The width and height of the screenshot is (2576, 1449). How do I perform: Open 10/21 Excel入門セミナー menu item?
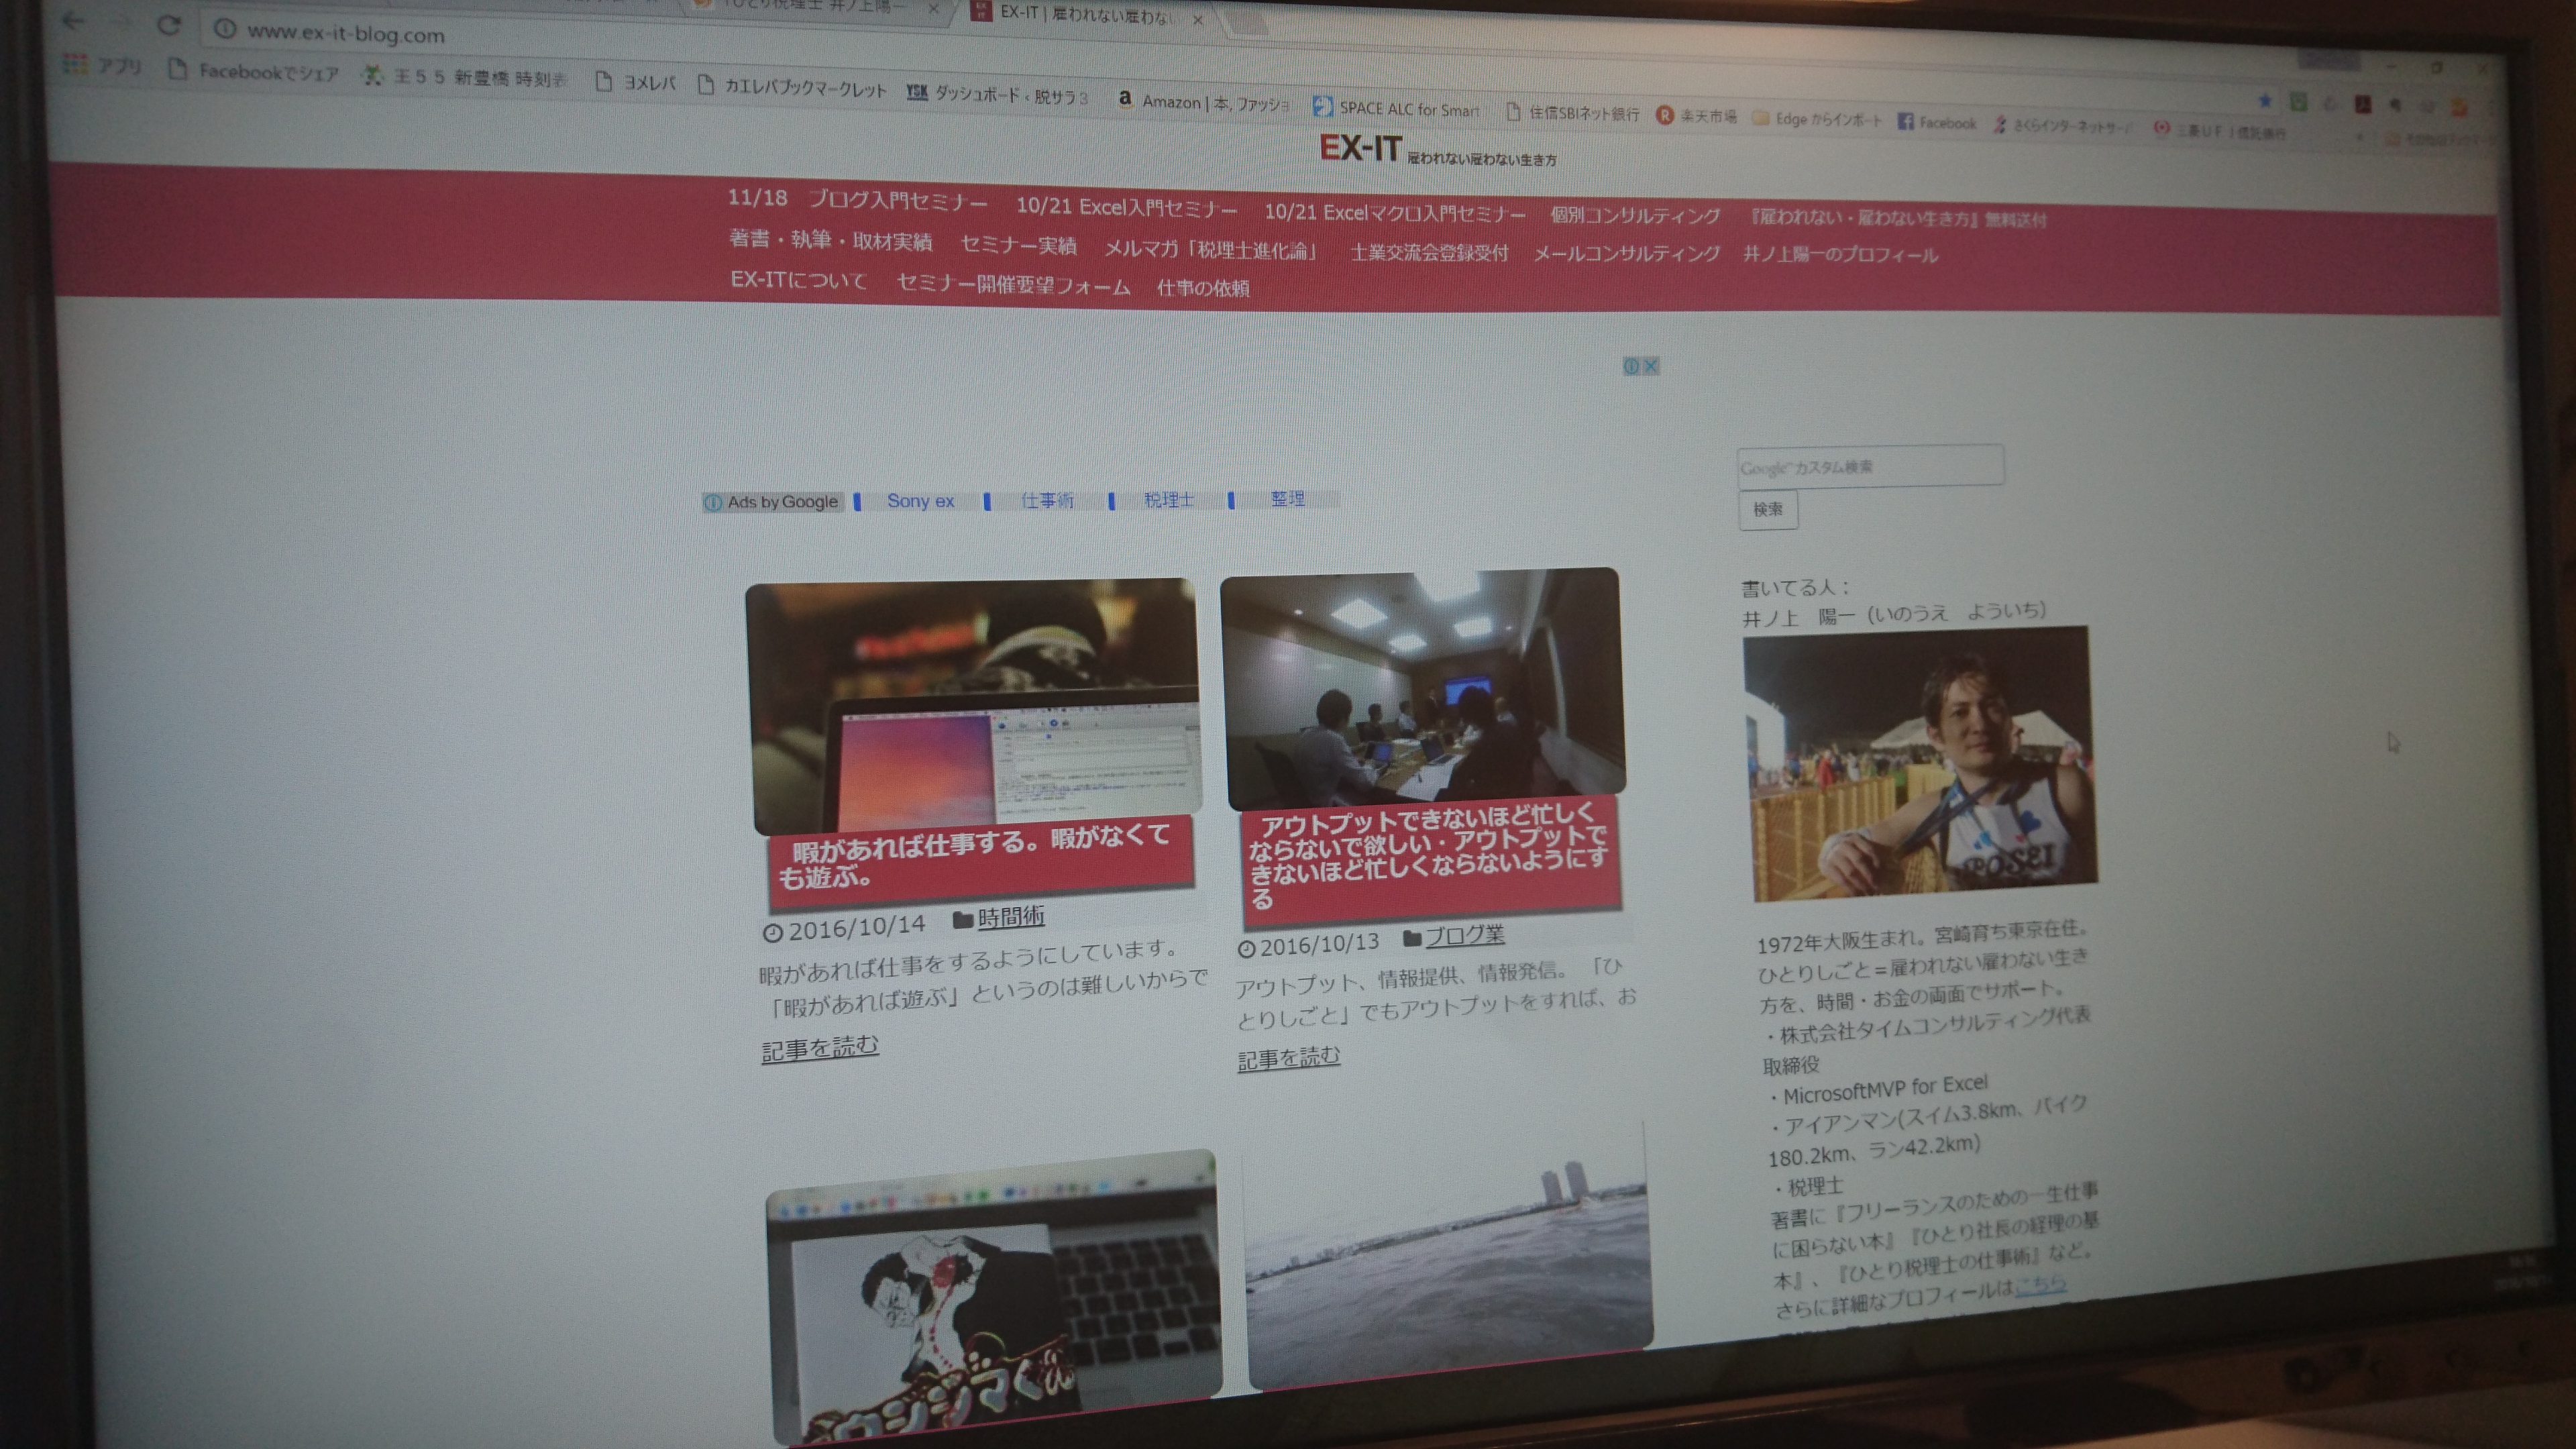pyautogui.click(x=1126, y=207)
